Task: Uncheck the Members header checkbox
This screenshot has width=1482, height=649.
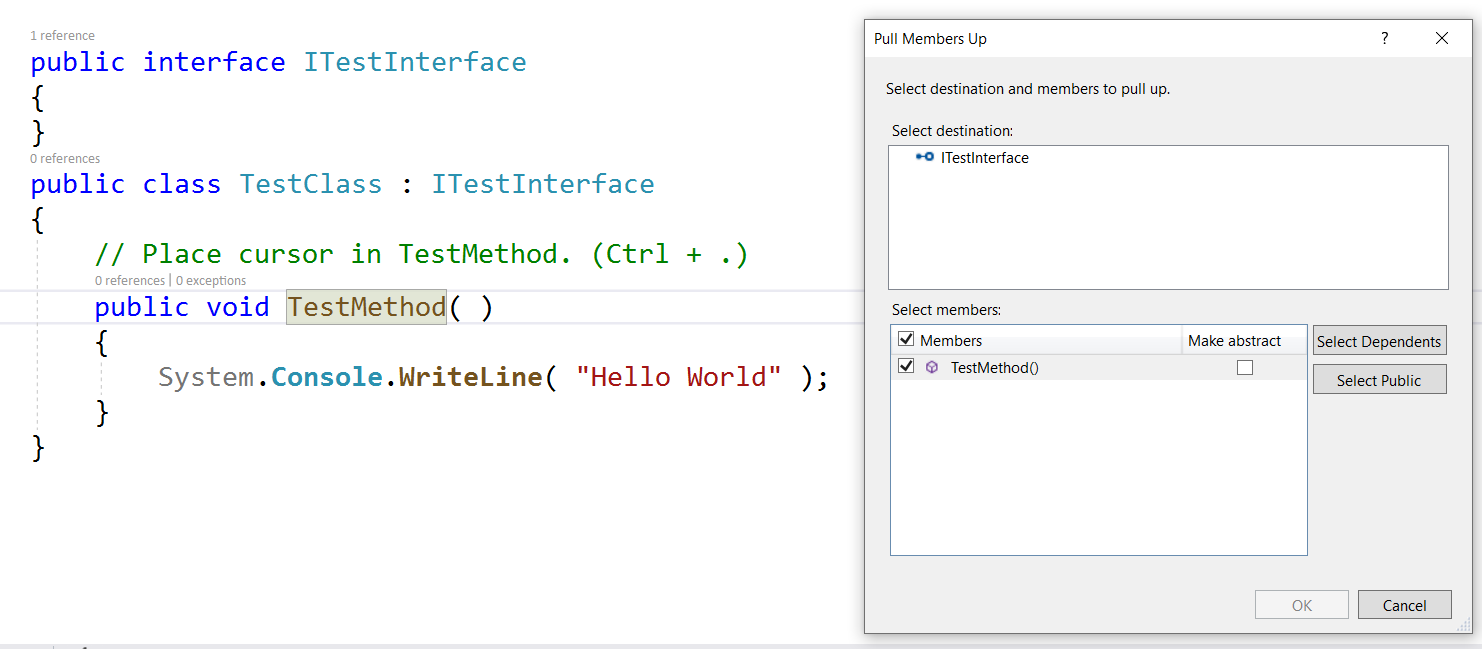Action: point(906,339)
